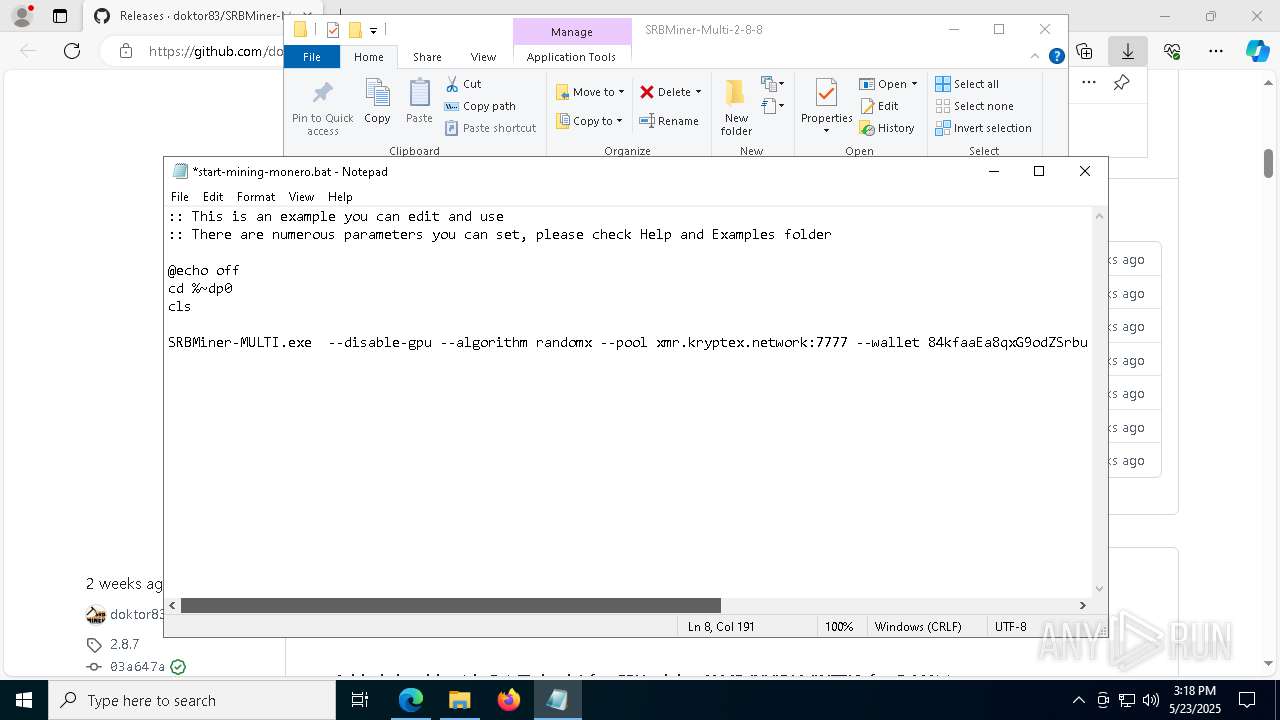Image resolution: width=1280 pixels, height=720 pixels.
Task: Click the taskbar search box
Action: (x=192, y=700)
